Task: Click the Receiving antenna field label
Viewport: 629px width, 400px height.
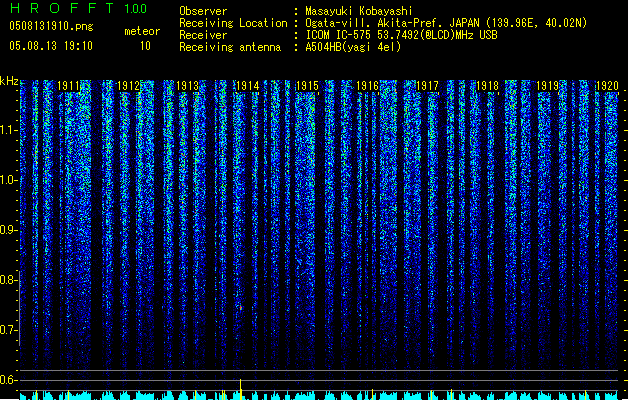Action: [230, 47]
